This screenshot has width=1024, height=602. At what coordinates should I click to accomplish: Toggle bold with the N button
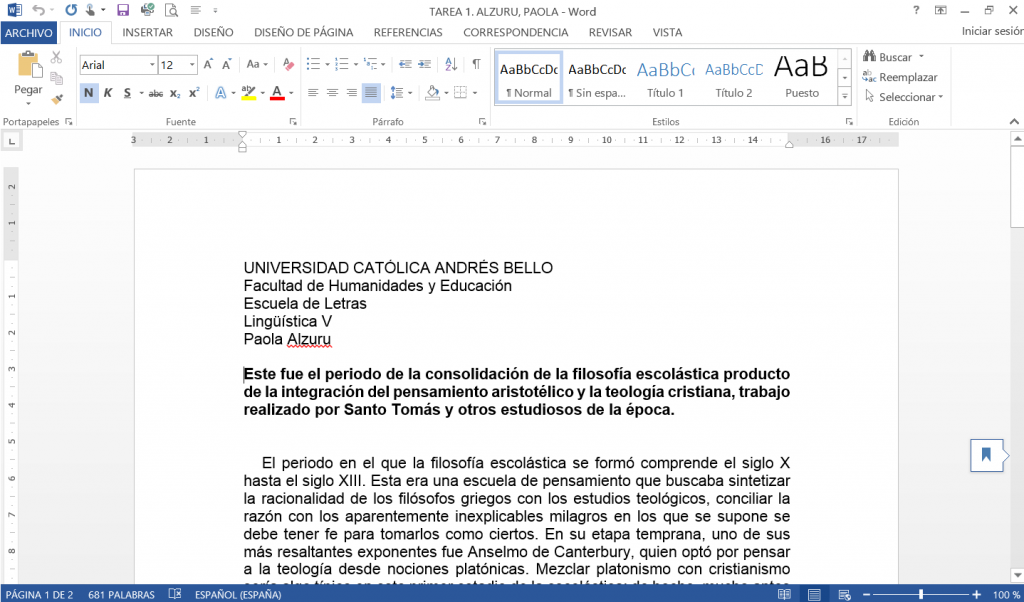pos(89,92)
